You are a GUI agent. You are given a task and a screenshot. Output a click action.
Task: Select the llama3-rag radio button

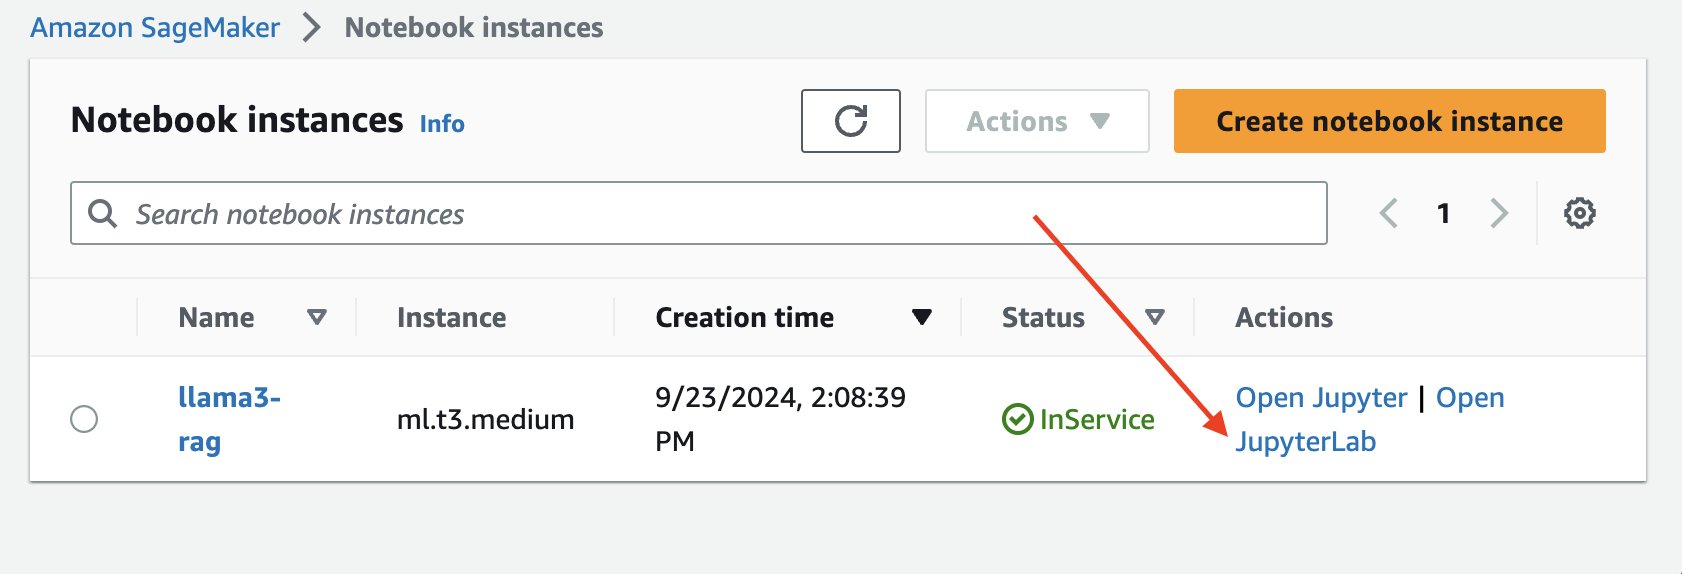point(84,419)
